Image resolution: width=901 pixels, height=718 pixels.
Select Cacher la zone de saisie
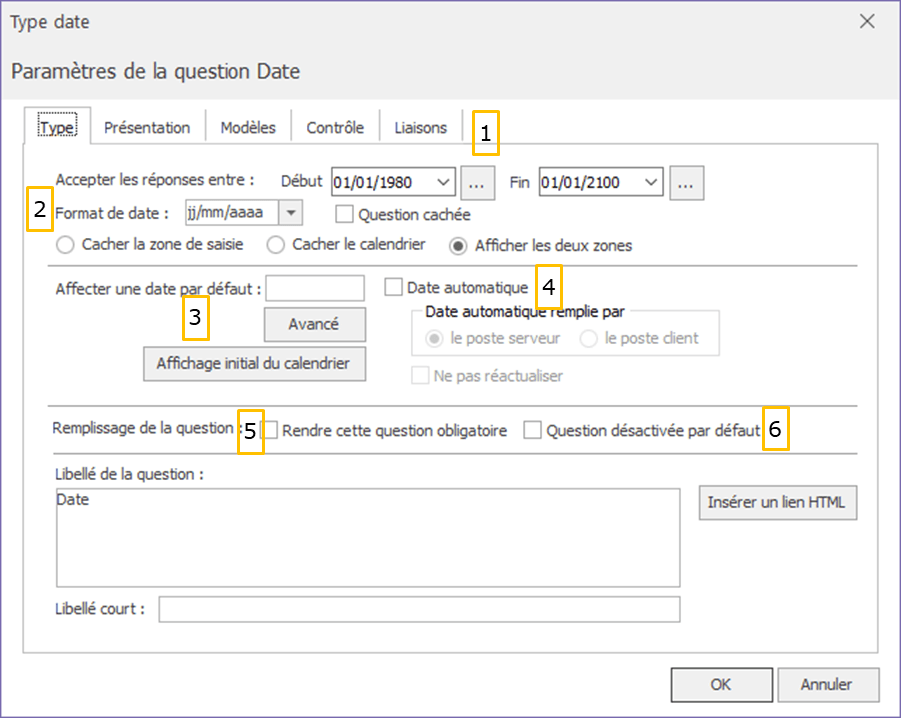(67, 245)
